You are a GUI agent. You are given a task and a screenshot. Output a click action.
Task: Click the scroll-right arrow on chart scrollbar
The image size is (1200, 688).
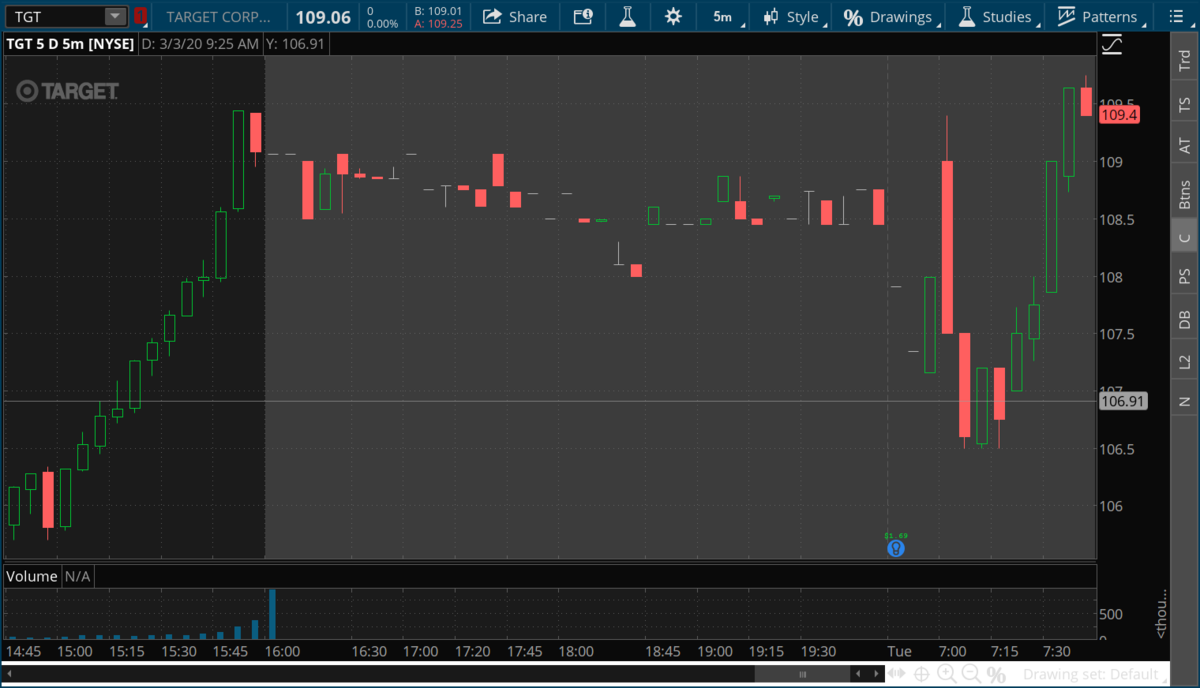[876, 675]
